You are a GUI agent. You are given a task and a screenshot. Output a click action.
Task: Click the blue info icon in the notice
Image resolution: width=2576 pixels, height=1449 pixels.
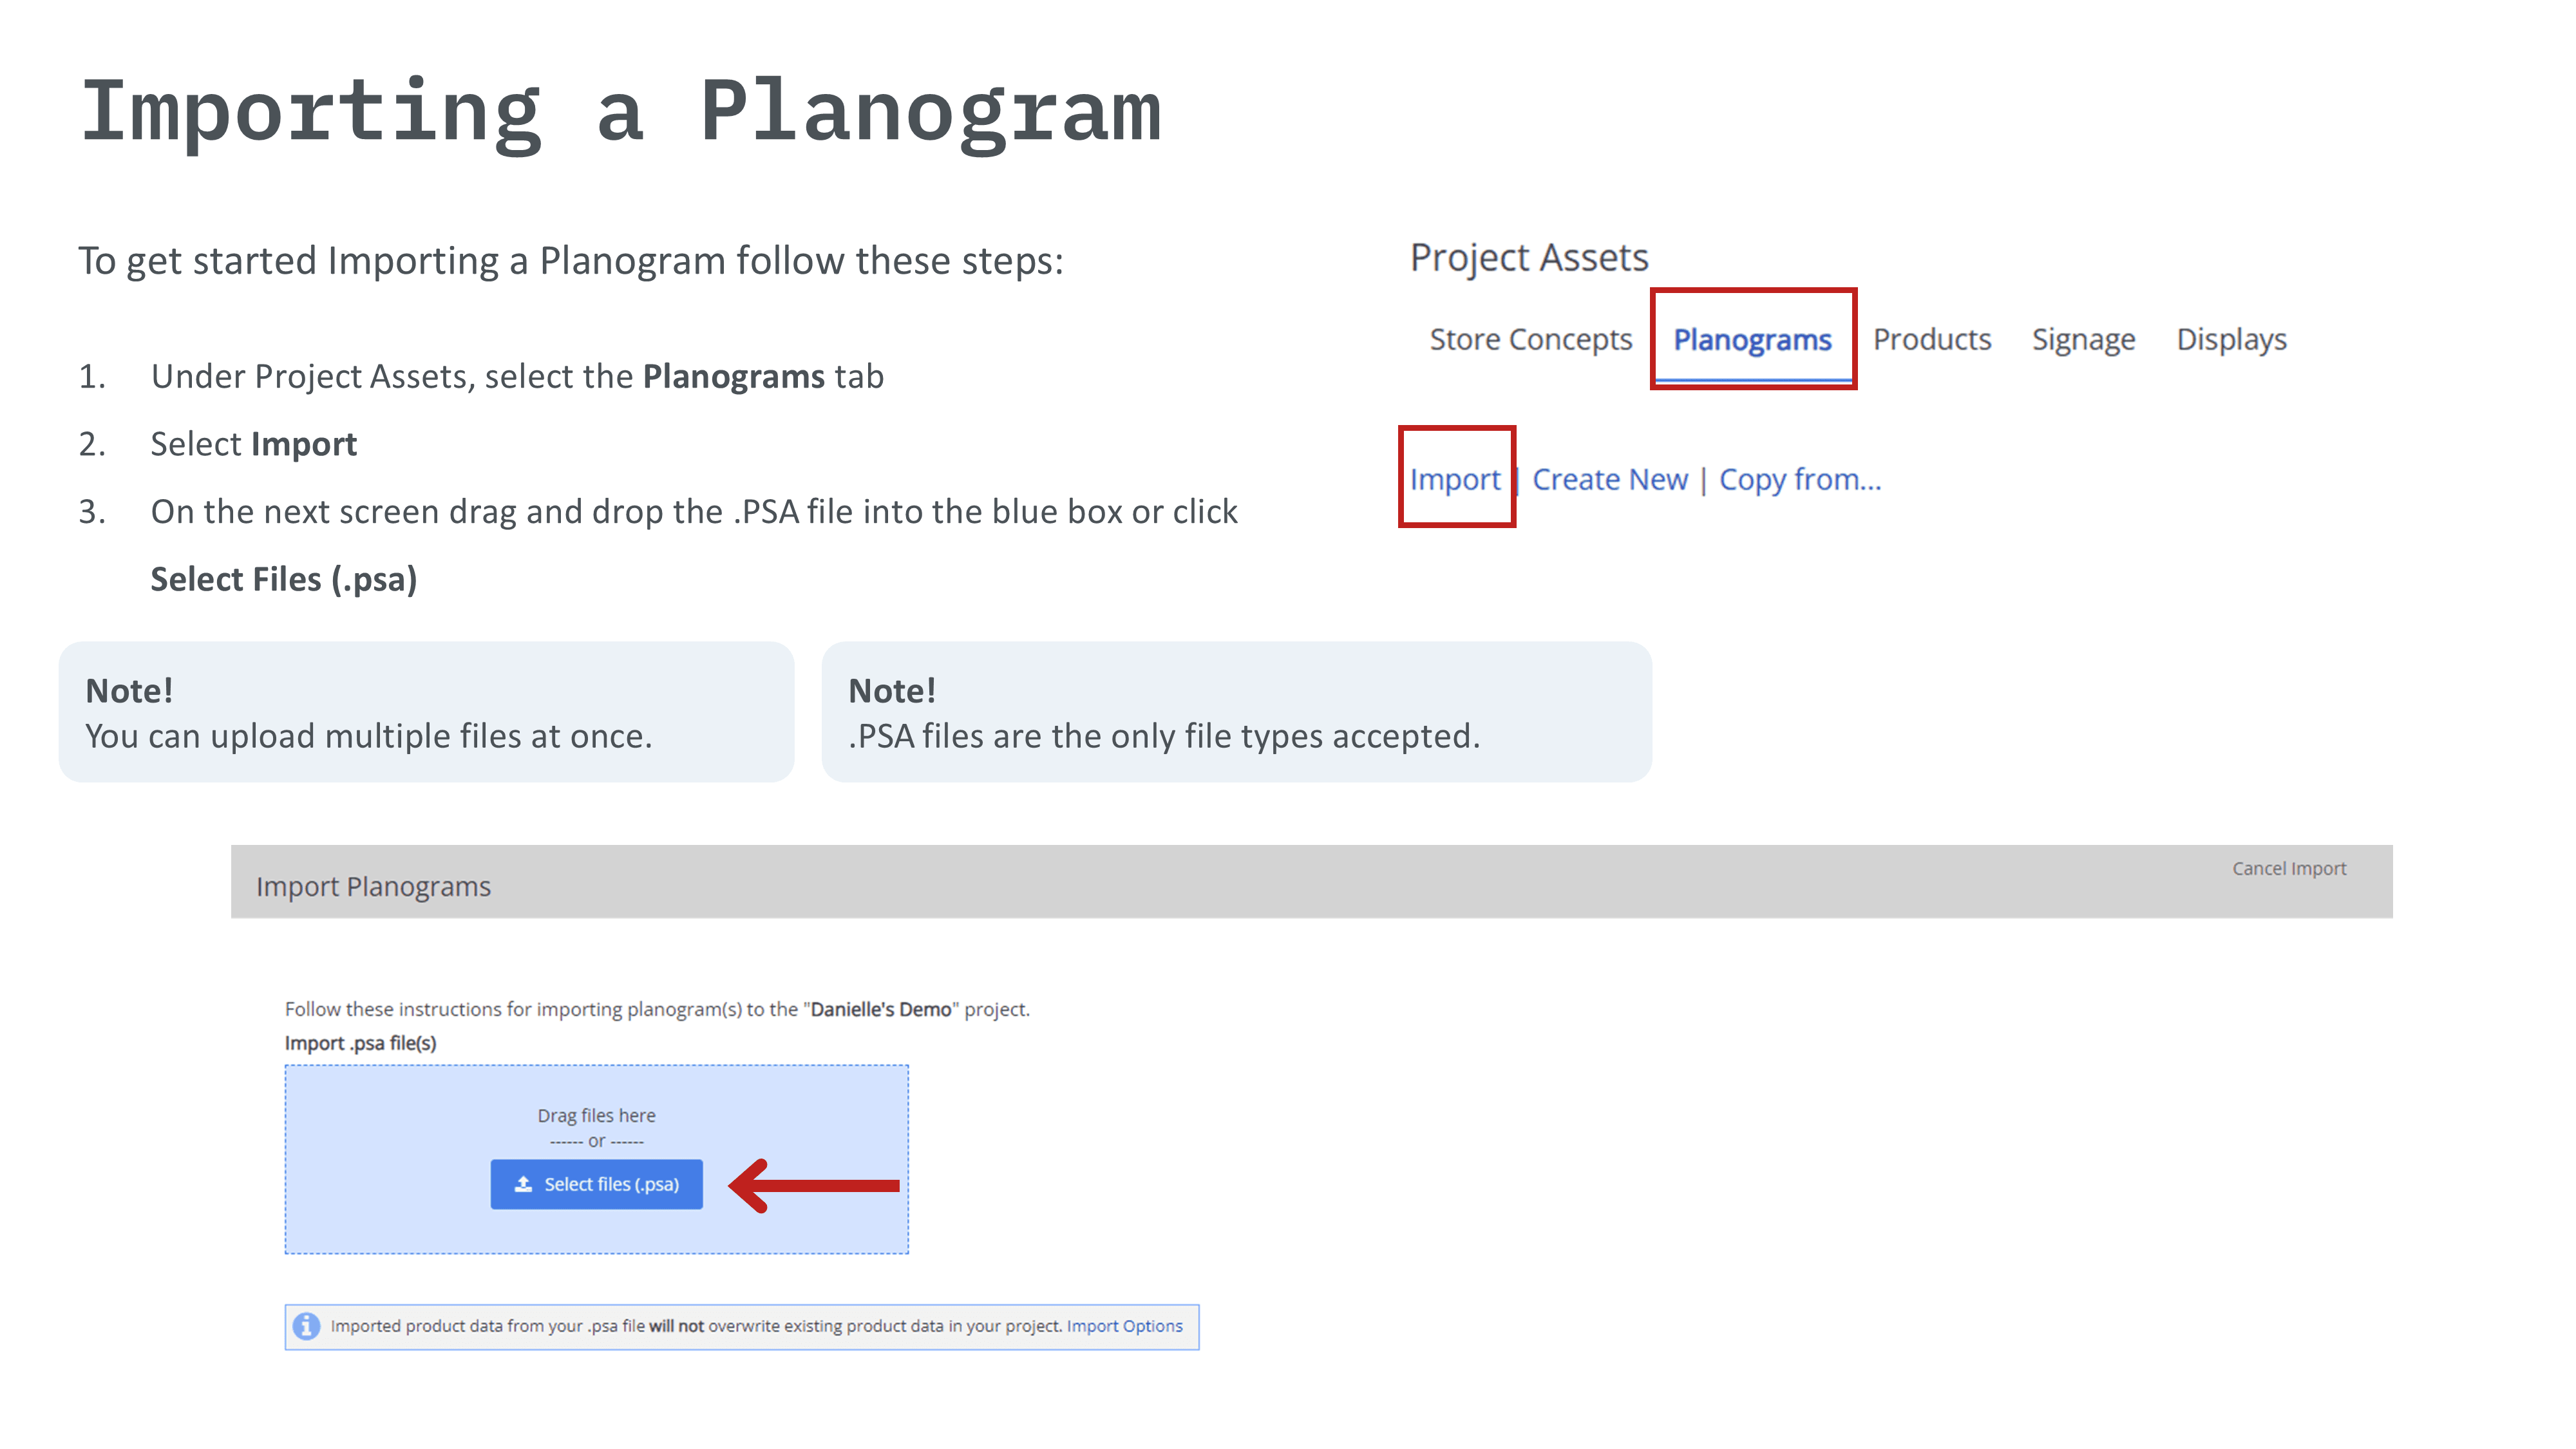coord(307,1326)
